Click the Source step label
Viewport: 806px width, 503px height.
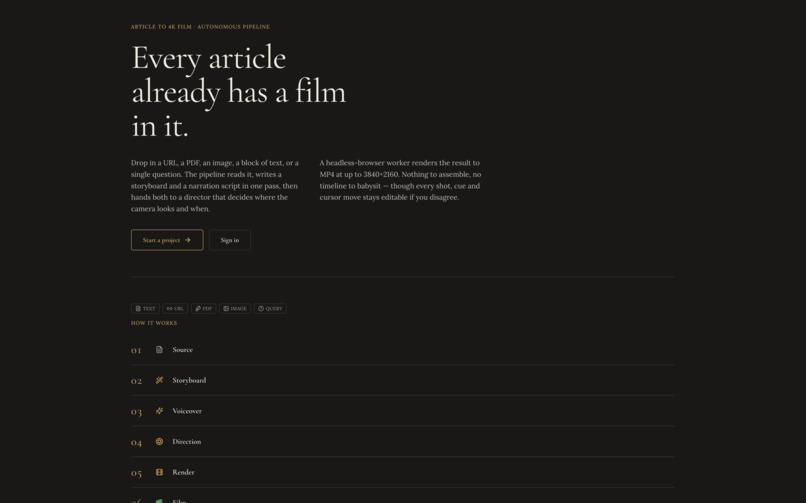pos(182,349)
